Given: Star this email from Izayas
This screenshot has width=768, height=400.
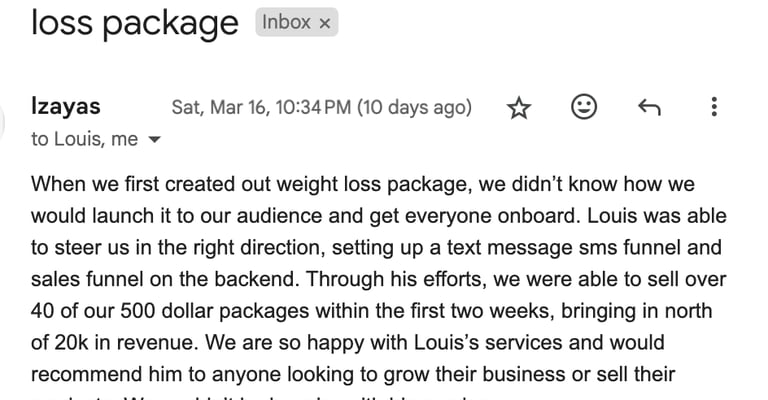Looking at the screenshot, I should 519,108.
